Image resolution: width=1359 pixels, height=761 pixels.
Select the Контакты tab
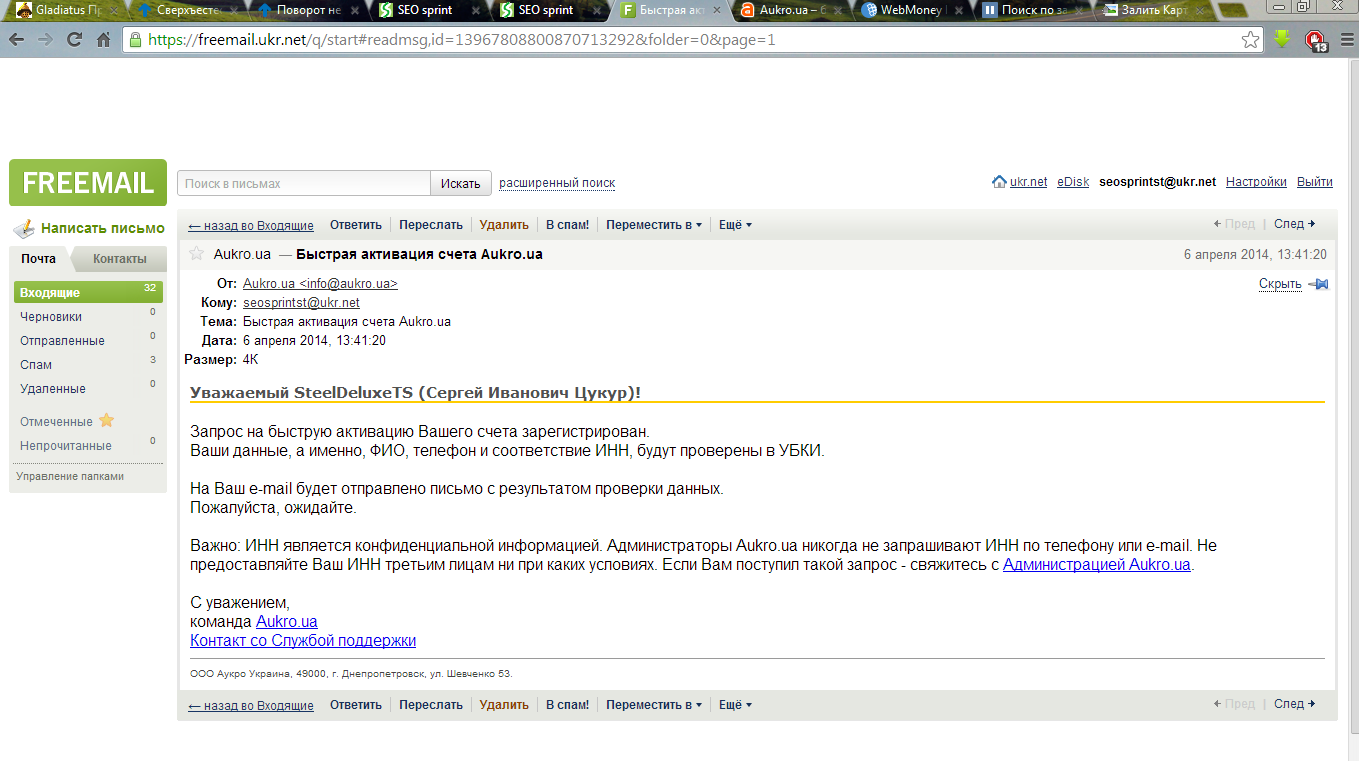tap(120, 259)
